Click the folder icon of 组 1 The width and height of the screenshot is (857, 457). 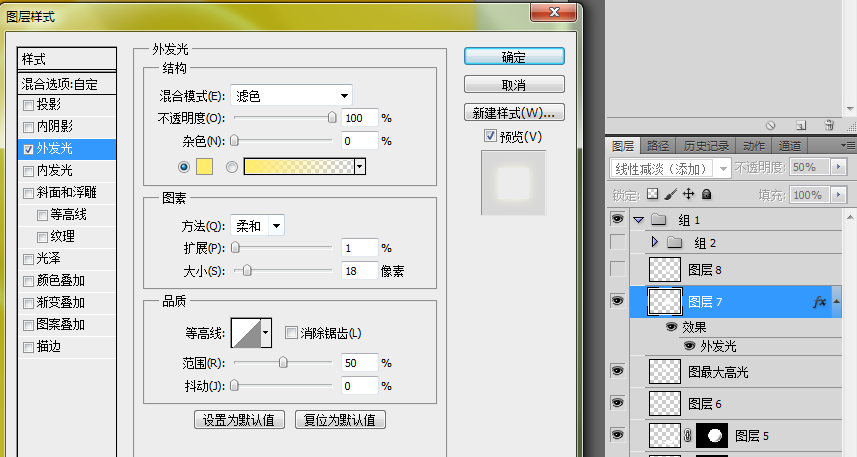pyautogui.click(x=659, y=220)
